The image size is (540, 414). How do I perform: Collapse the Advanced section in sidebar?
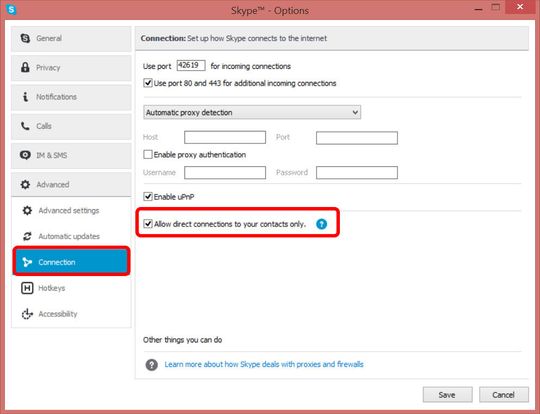[71, 185]
